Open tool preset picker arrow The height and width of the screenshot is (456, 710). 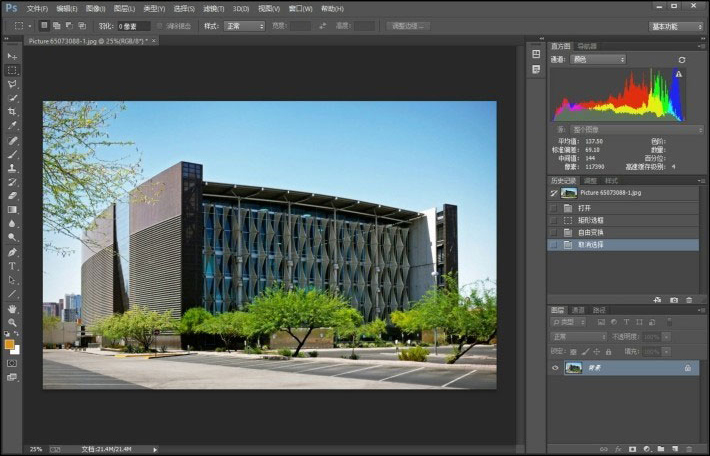(x=30, y=26)
